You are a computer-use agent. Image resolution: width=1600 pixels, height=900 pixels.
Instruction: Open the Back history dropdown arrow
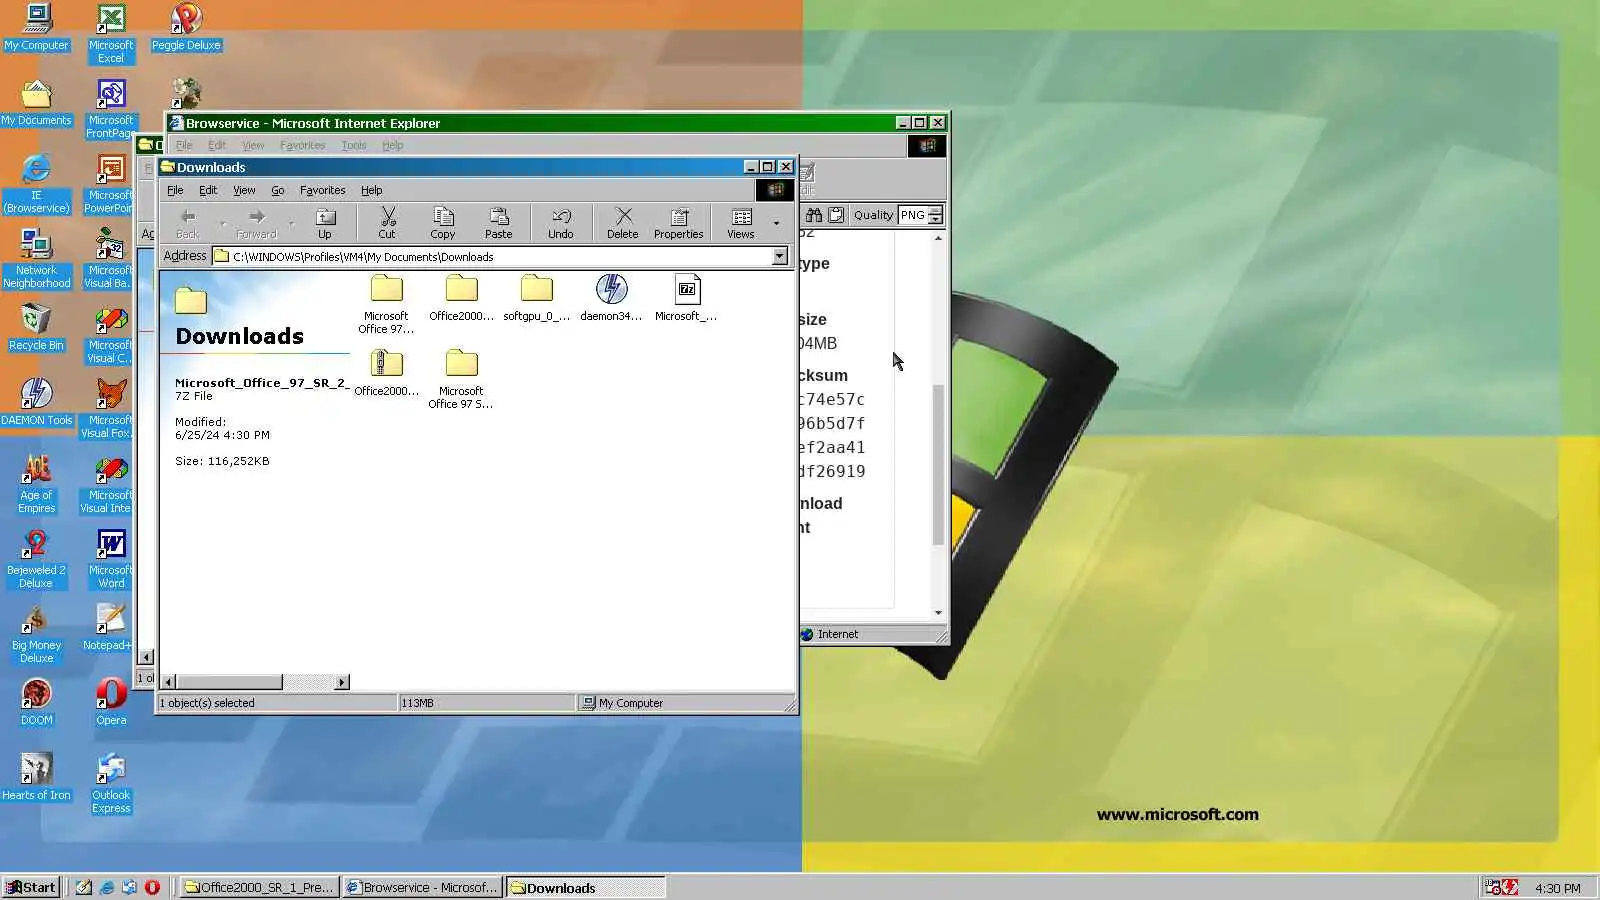pyautogui.click(x=222, y=223)
